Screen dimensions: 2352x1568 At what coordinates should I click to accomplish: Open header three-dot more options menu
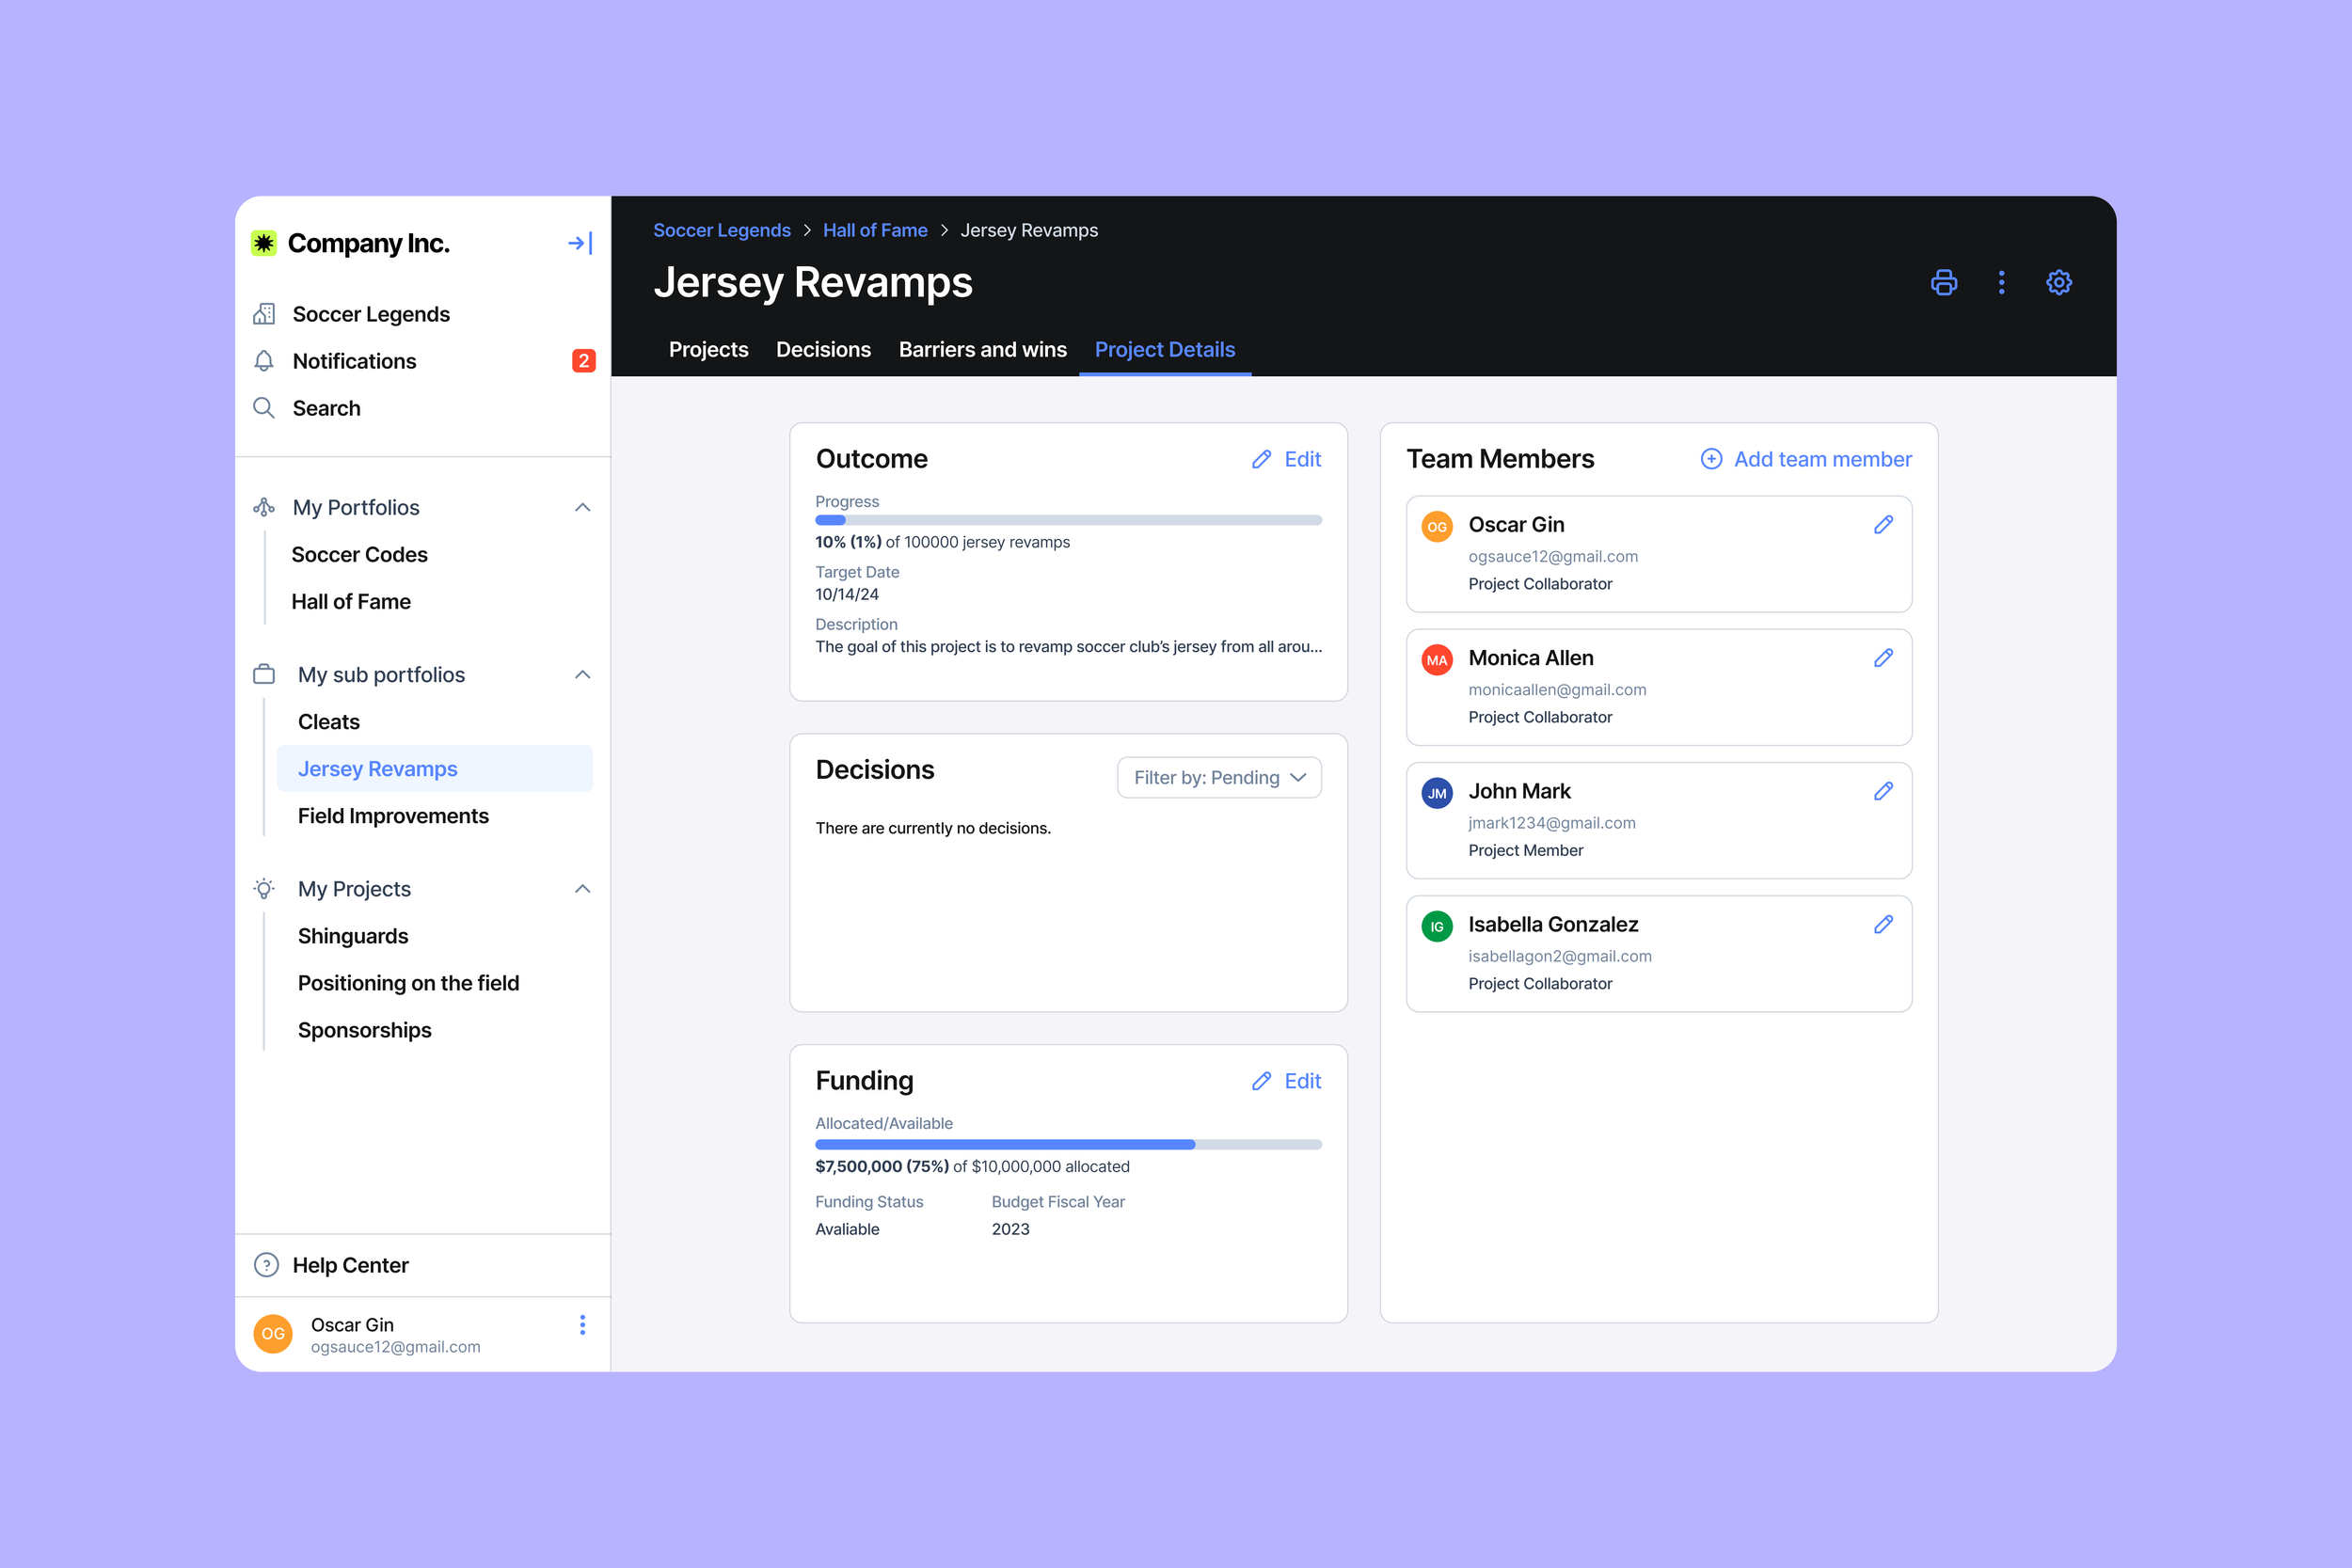point(2001,282)
